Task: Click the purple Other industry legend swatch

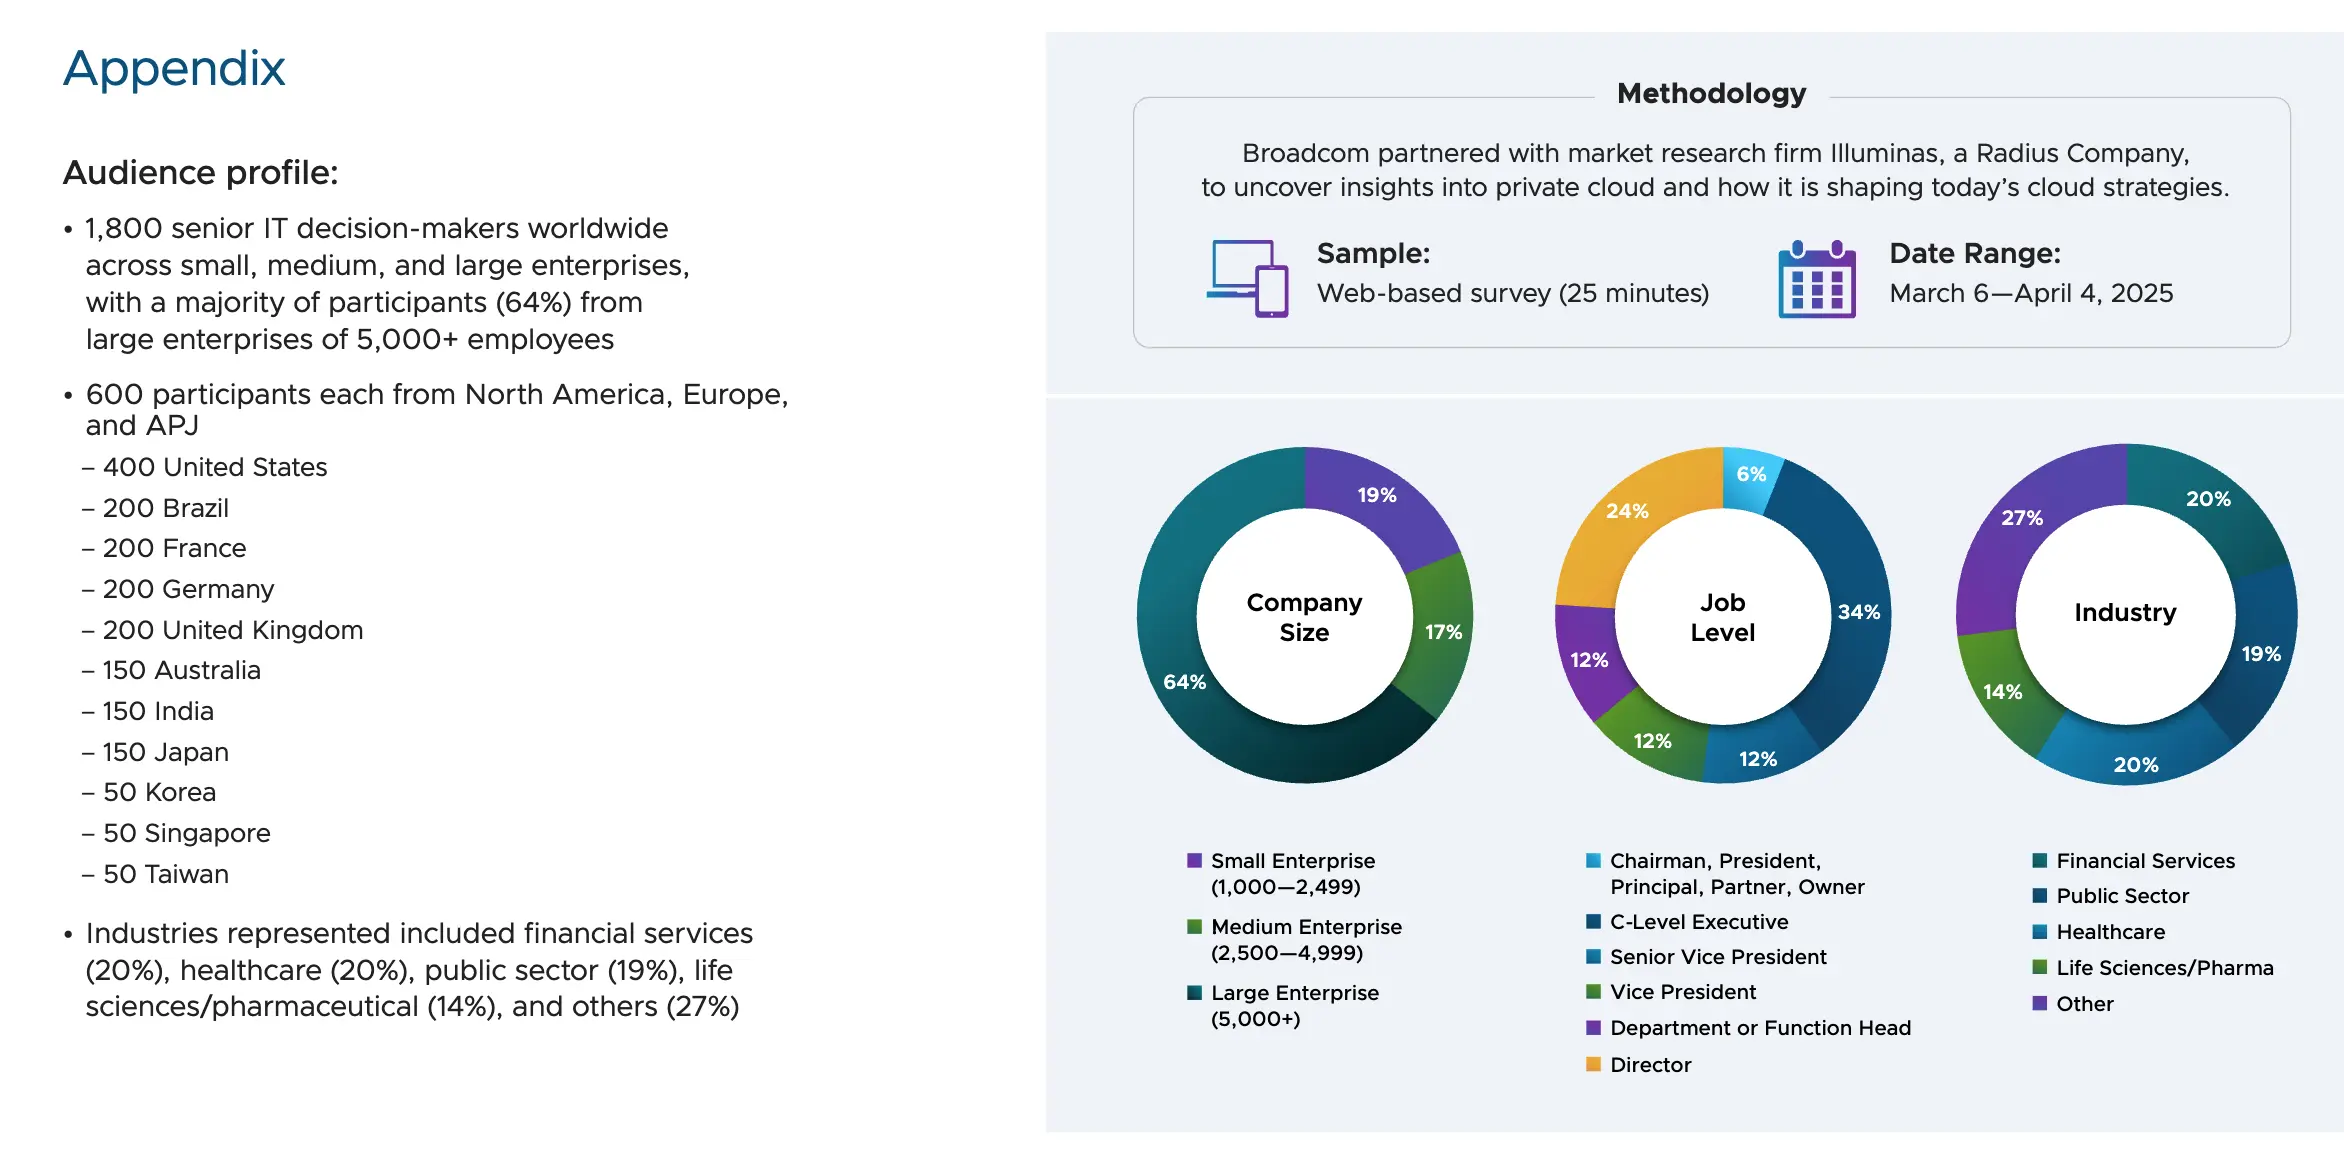Action: pyautogui.click(x=2040, y=1004)
